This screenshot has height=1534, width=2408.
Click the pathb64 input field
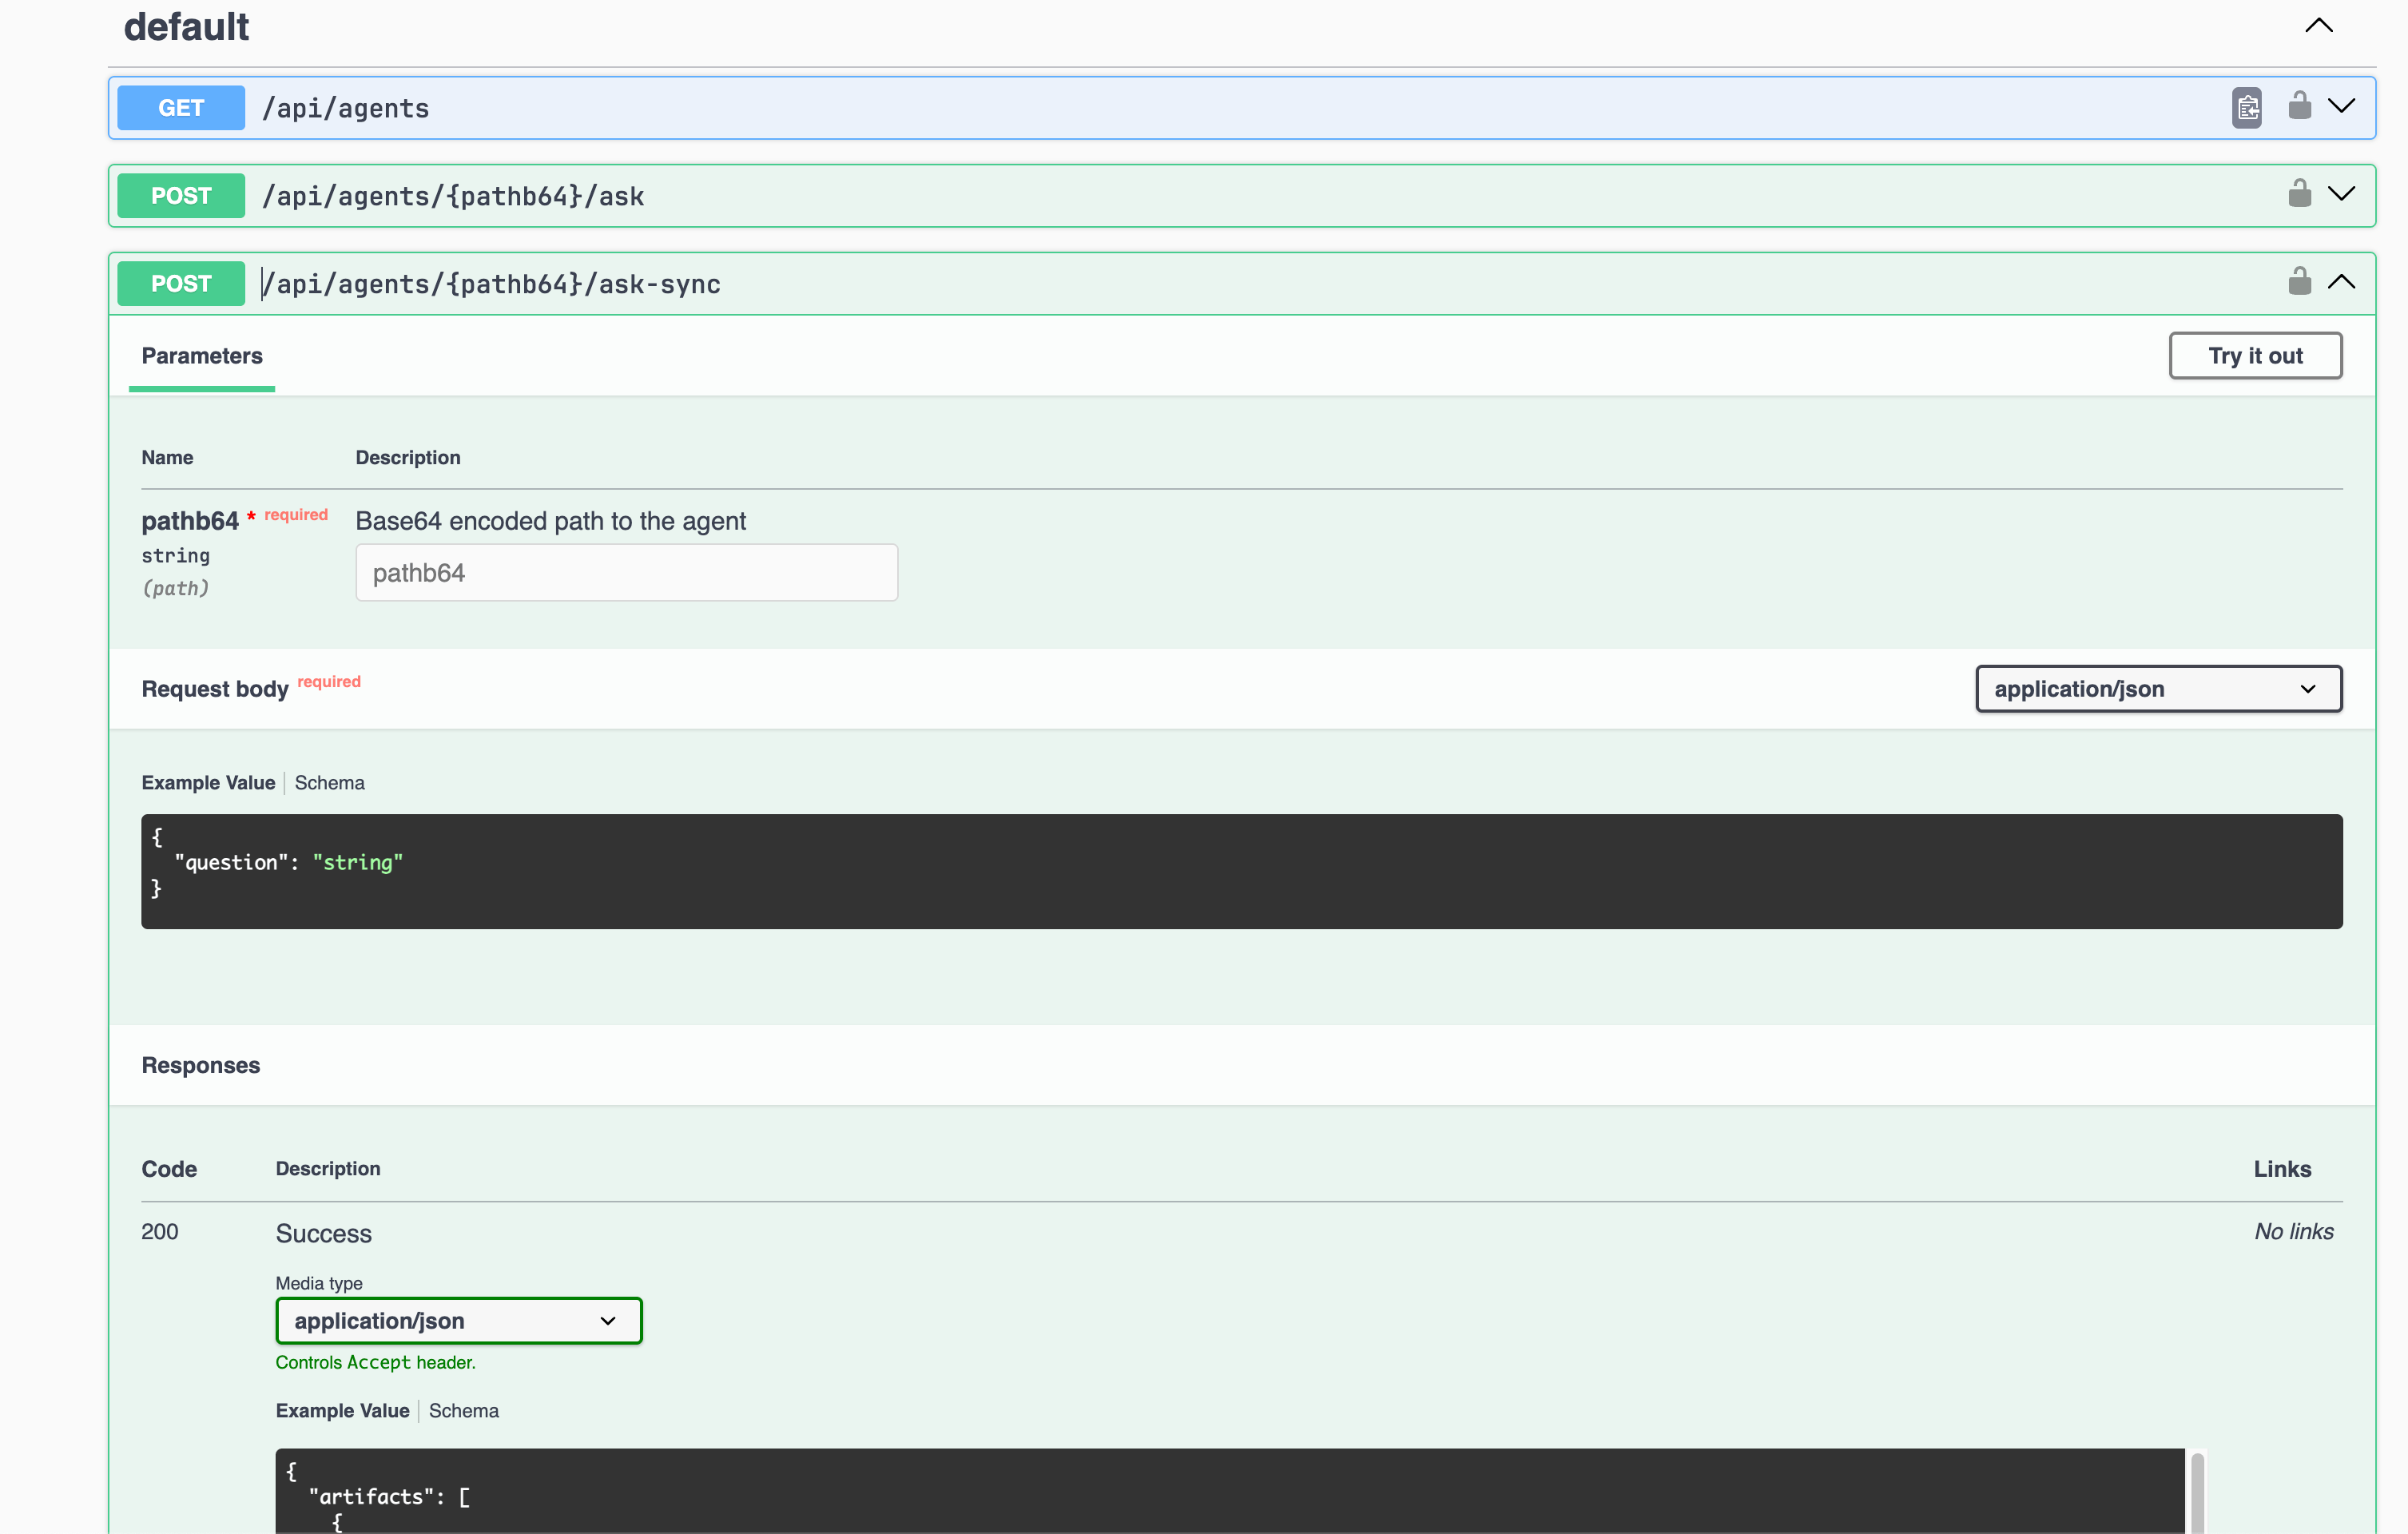[x=626, y=573]
